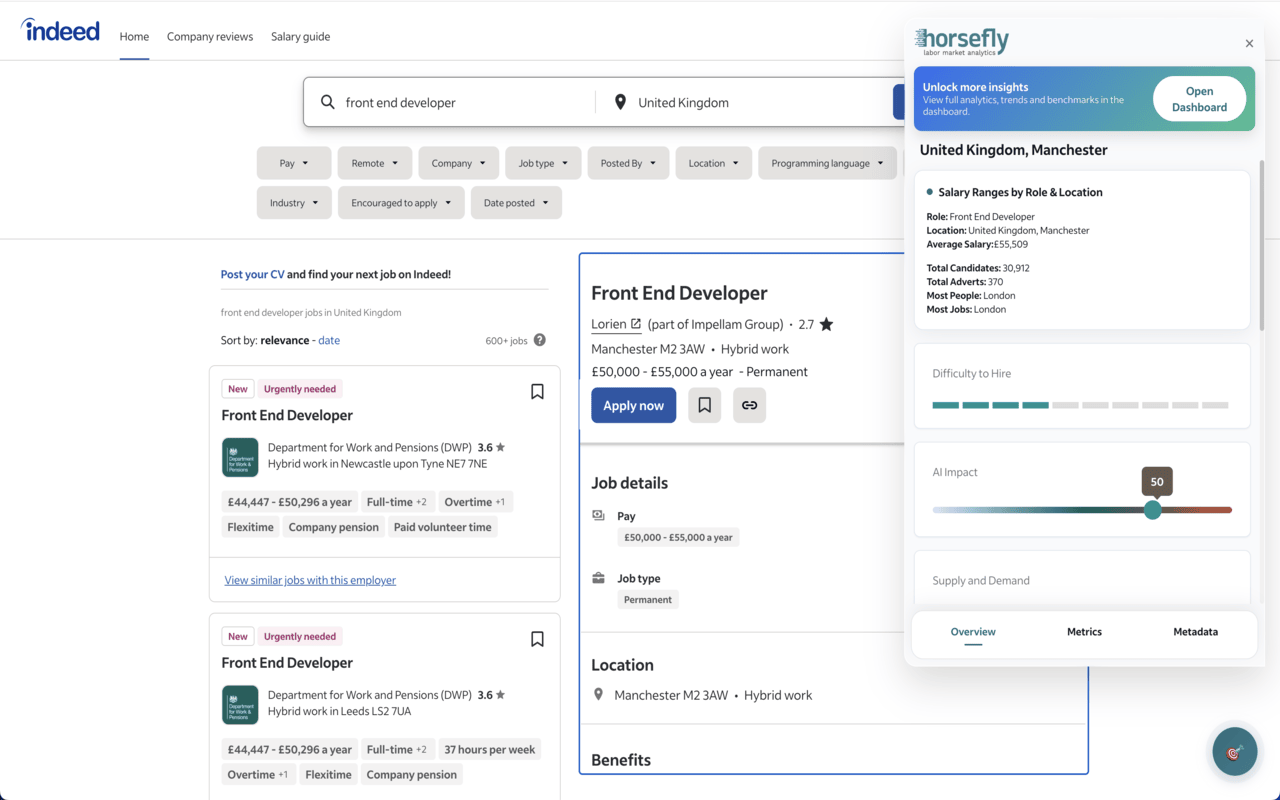Click the Supply and Demand card heading
The image size is (1280, 800).
981,580
